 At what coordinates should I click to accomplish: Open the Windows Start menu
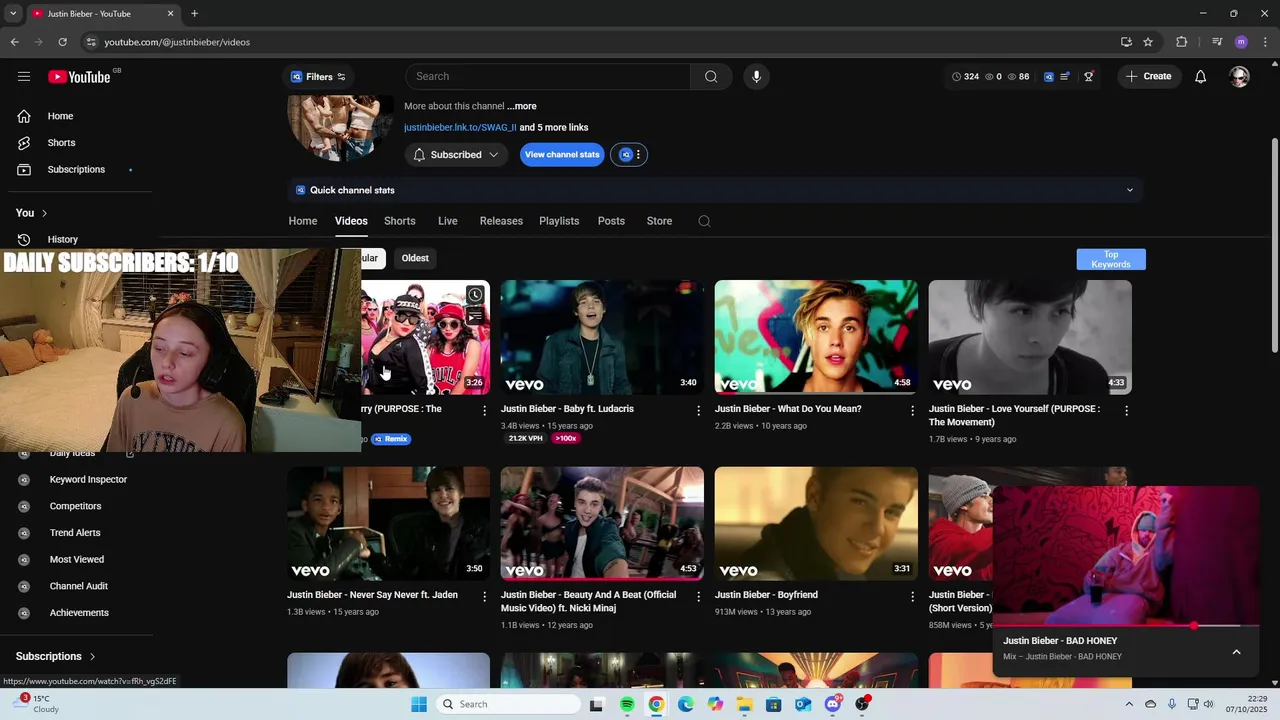tap(419, 704)
